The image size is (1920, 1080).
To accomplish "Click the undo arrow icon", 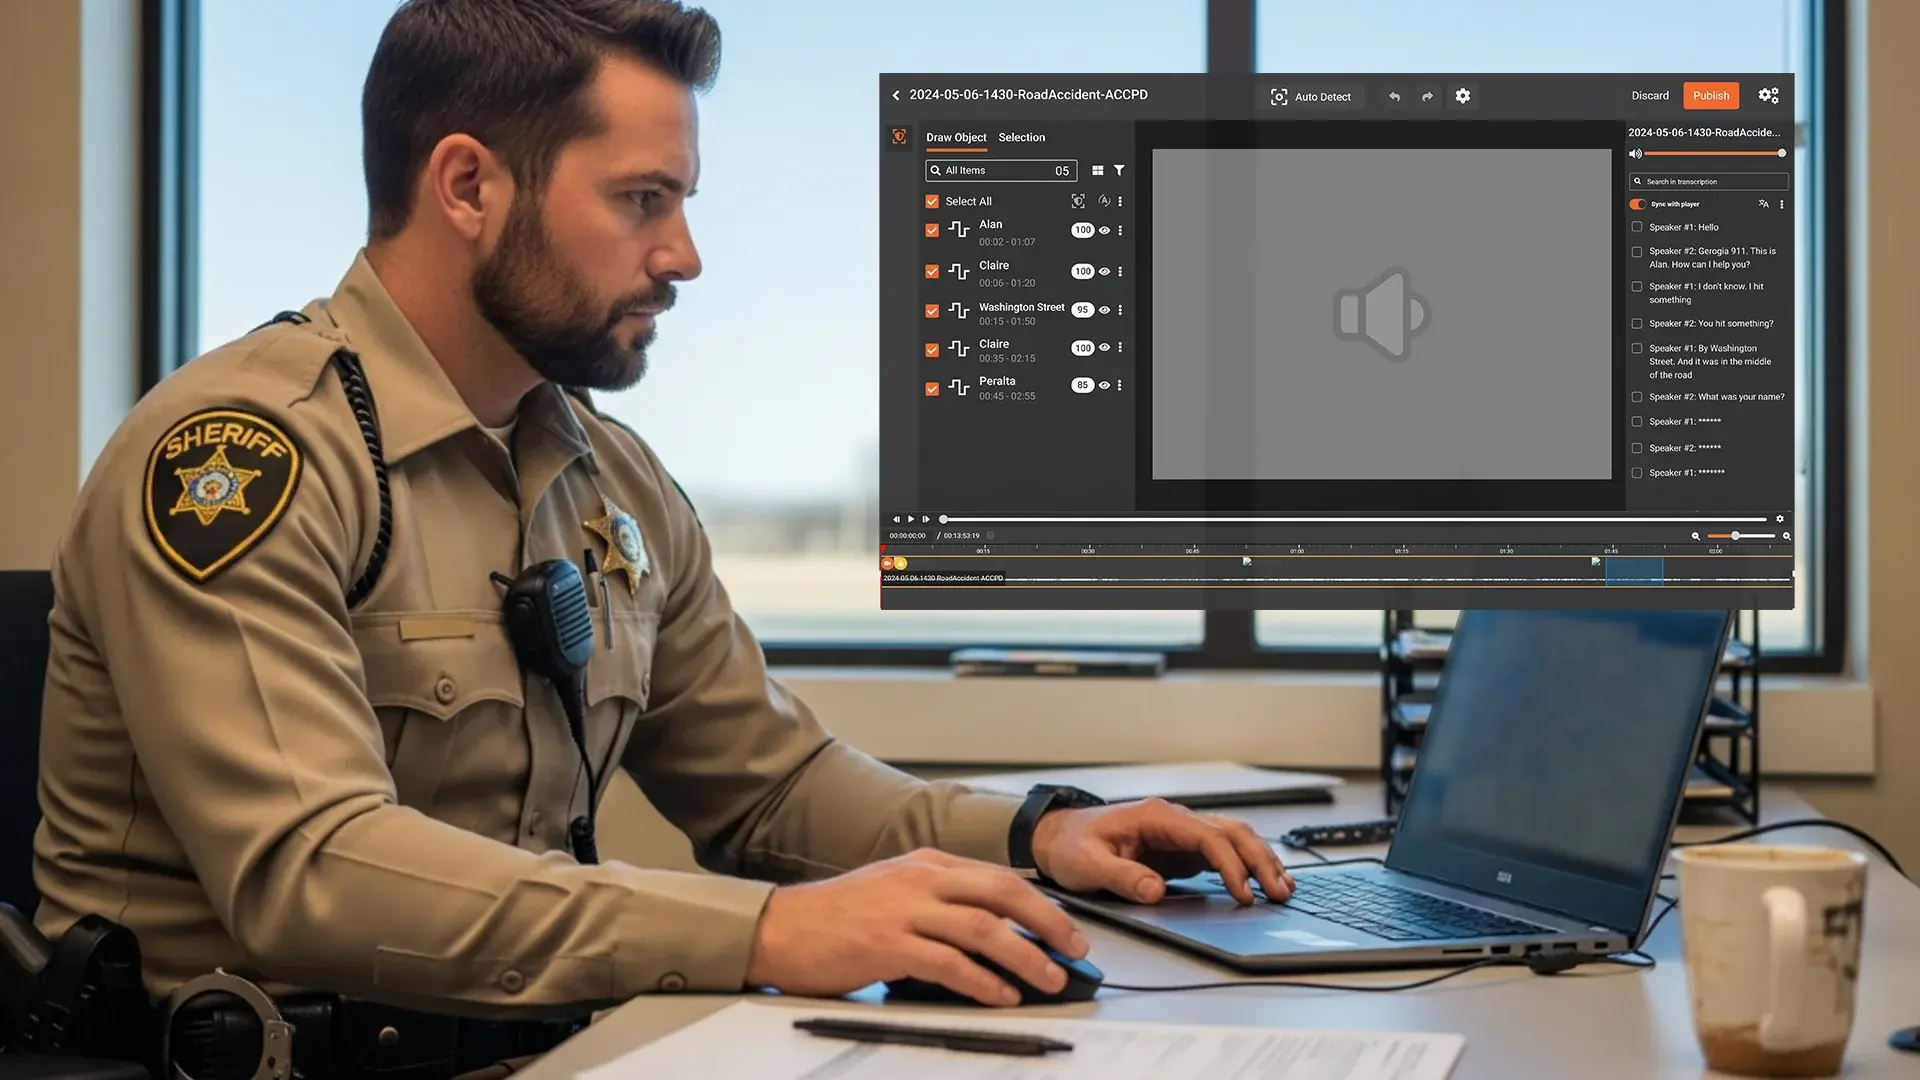I will [1394, 97].
